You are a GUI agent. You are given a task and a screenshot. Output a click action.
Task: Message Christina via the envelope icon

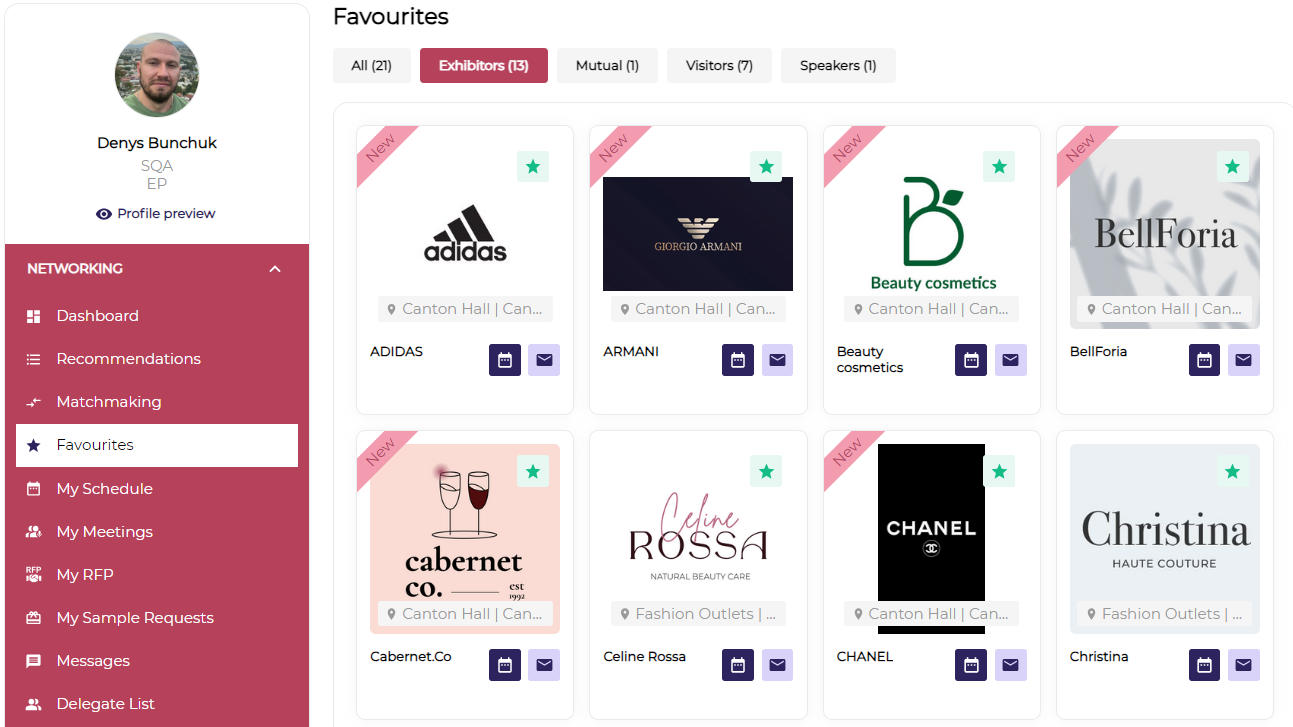[x=1243, y=665]
